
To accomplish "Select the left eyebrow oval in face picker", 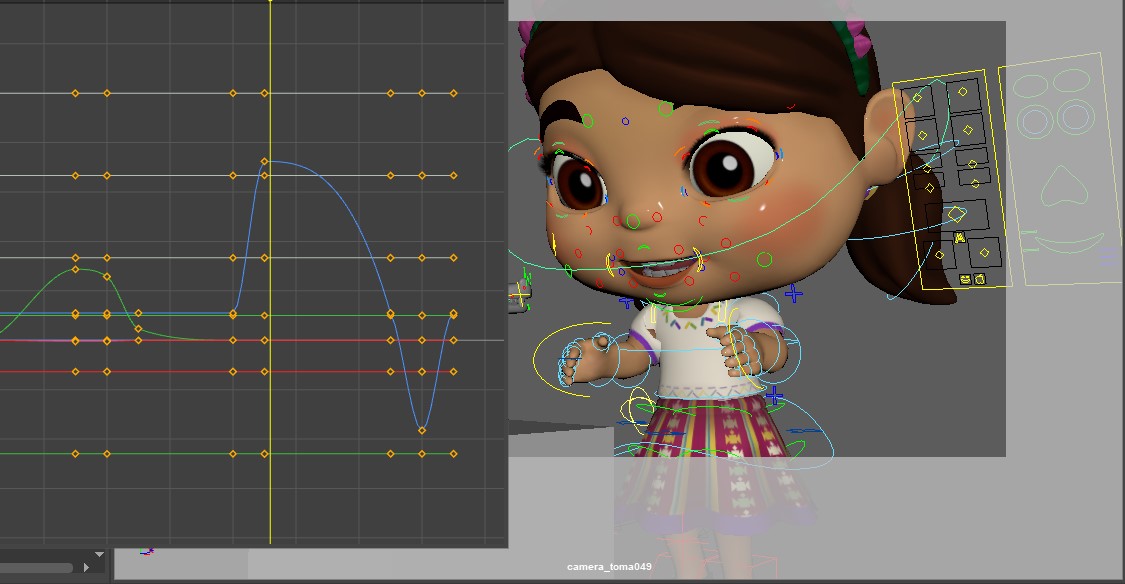I will [1031, 86].
